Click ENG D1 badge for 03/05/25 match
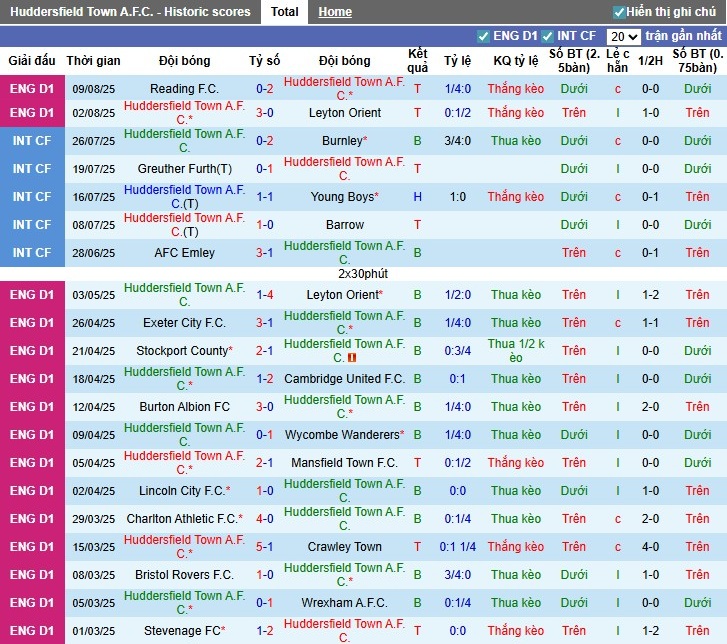The height and width of the screenshot is (644, 727). 31,295
